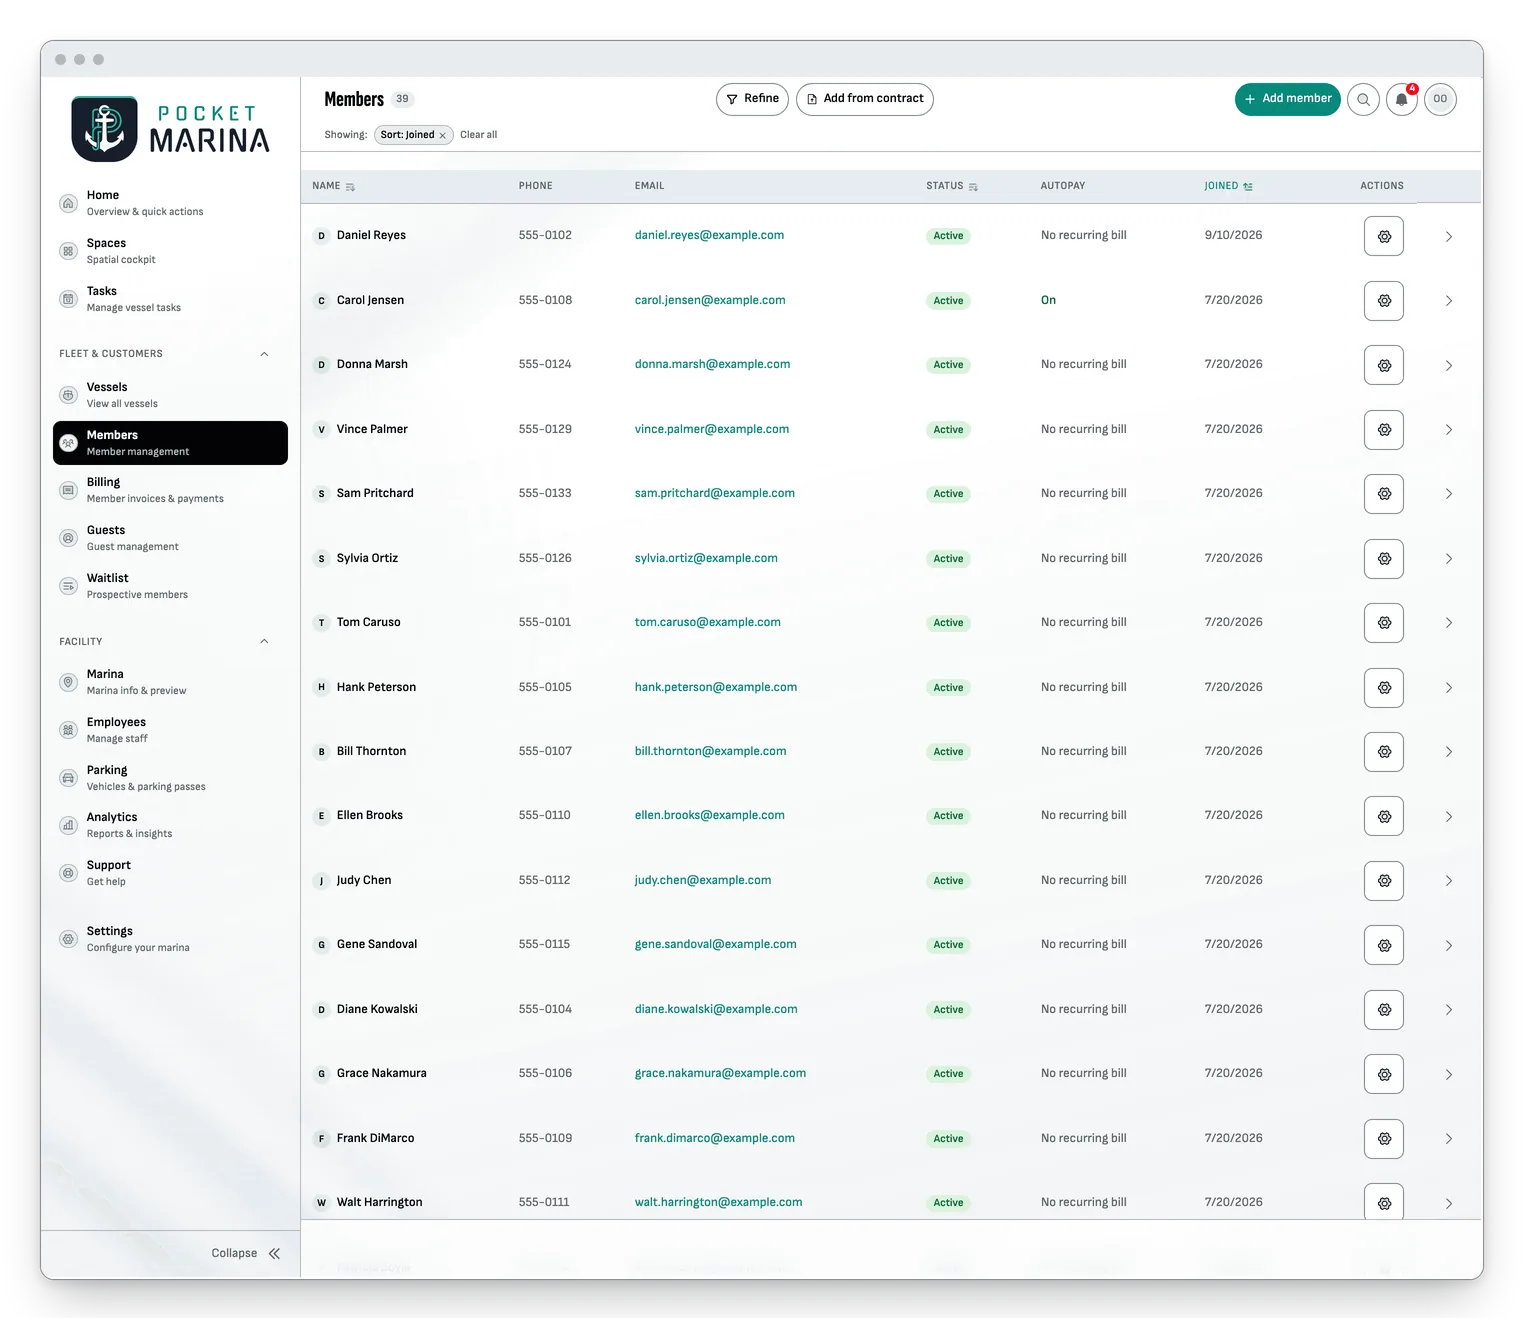1522x1318 pixels.
Task: Remove the Sort: Joined filter chip
Action: (442, 135)
